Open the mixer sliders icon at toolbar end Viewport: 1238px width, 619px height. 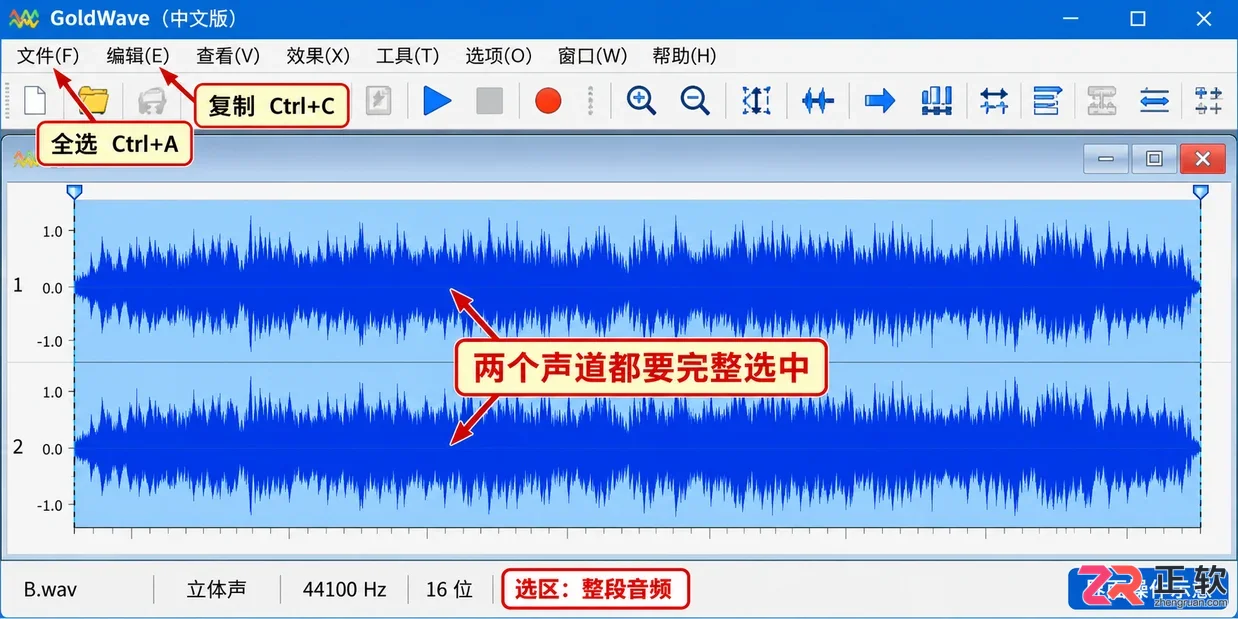coord(1209,100)
